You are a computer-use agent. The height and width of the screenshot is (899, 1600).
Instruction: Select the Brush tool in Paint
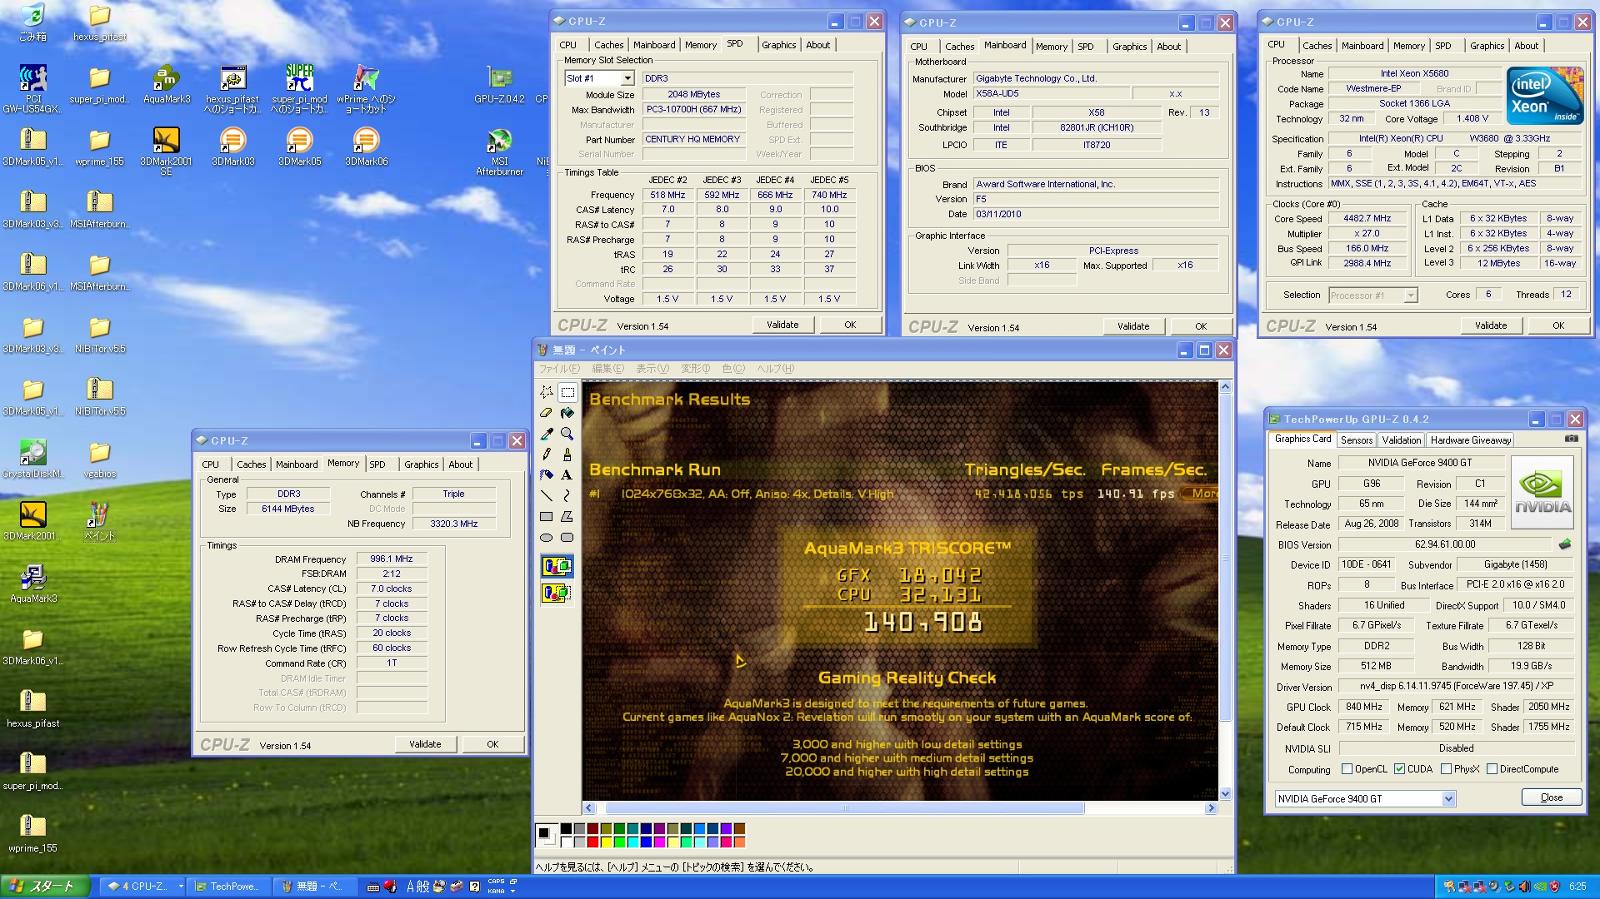(567, 454)
